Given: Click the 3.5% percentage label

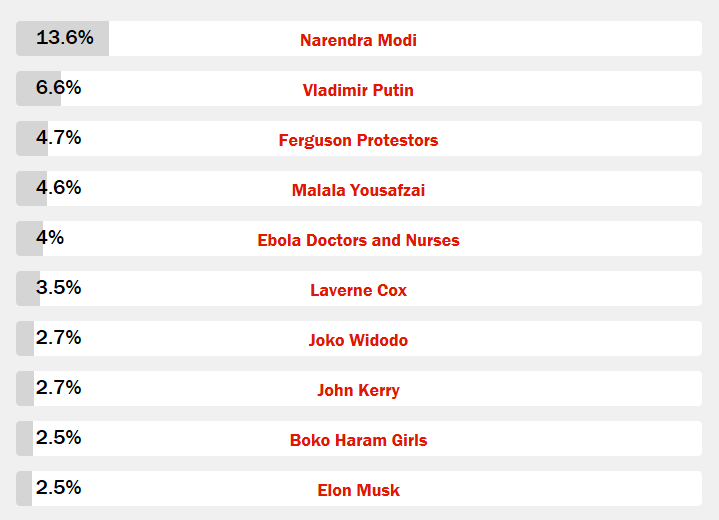Looking at the screenshot, I should point(59,288).
